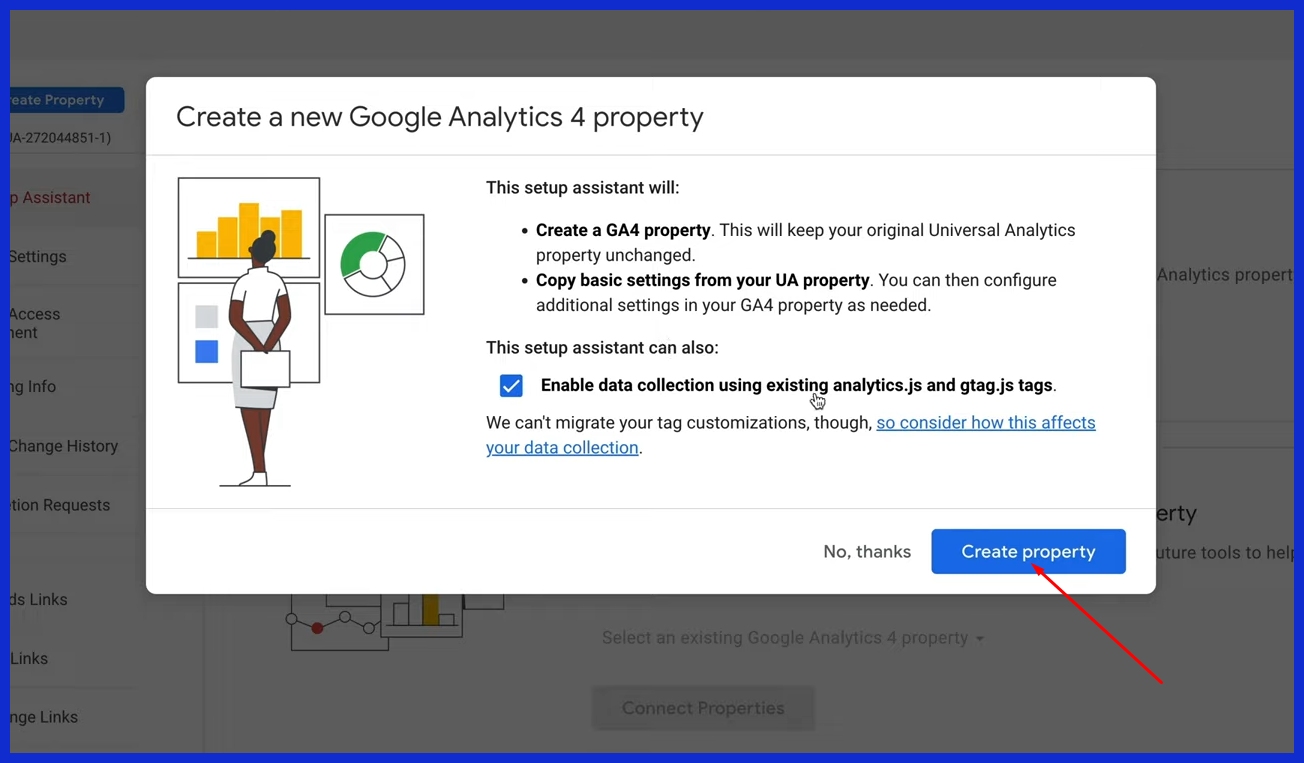
Task: Open Data Deletion Requests sidebar item
Action: (60, 505)
